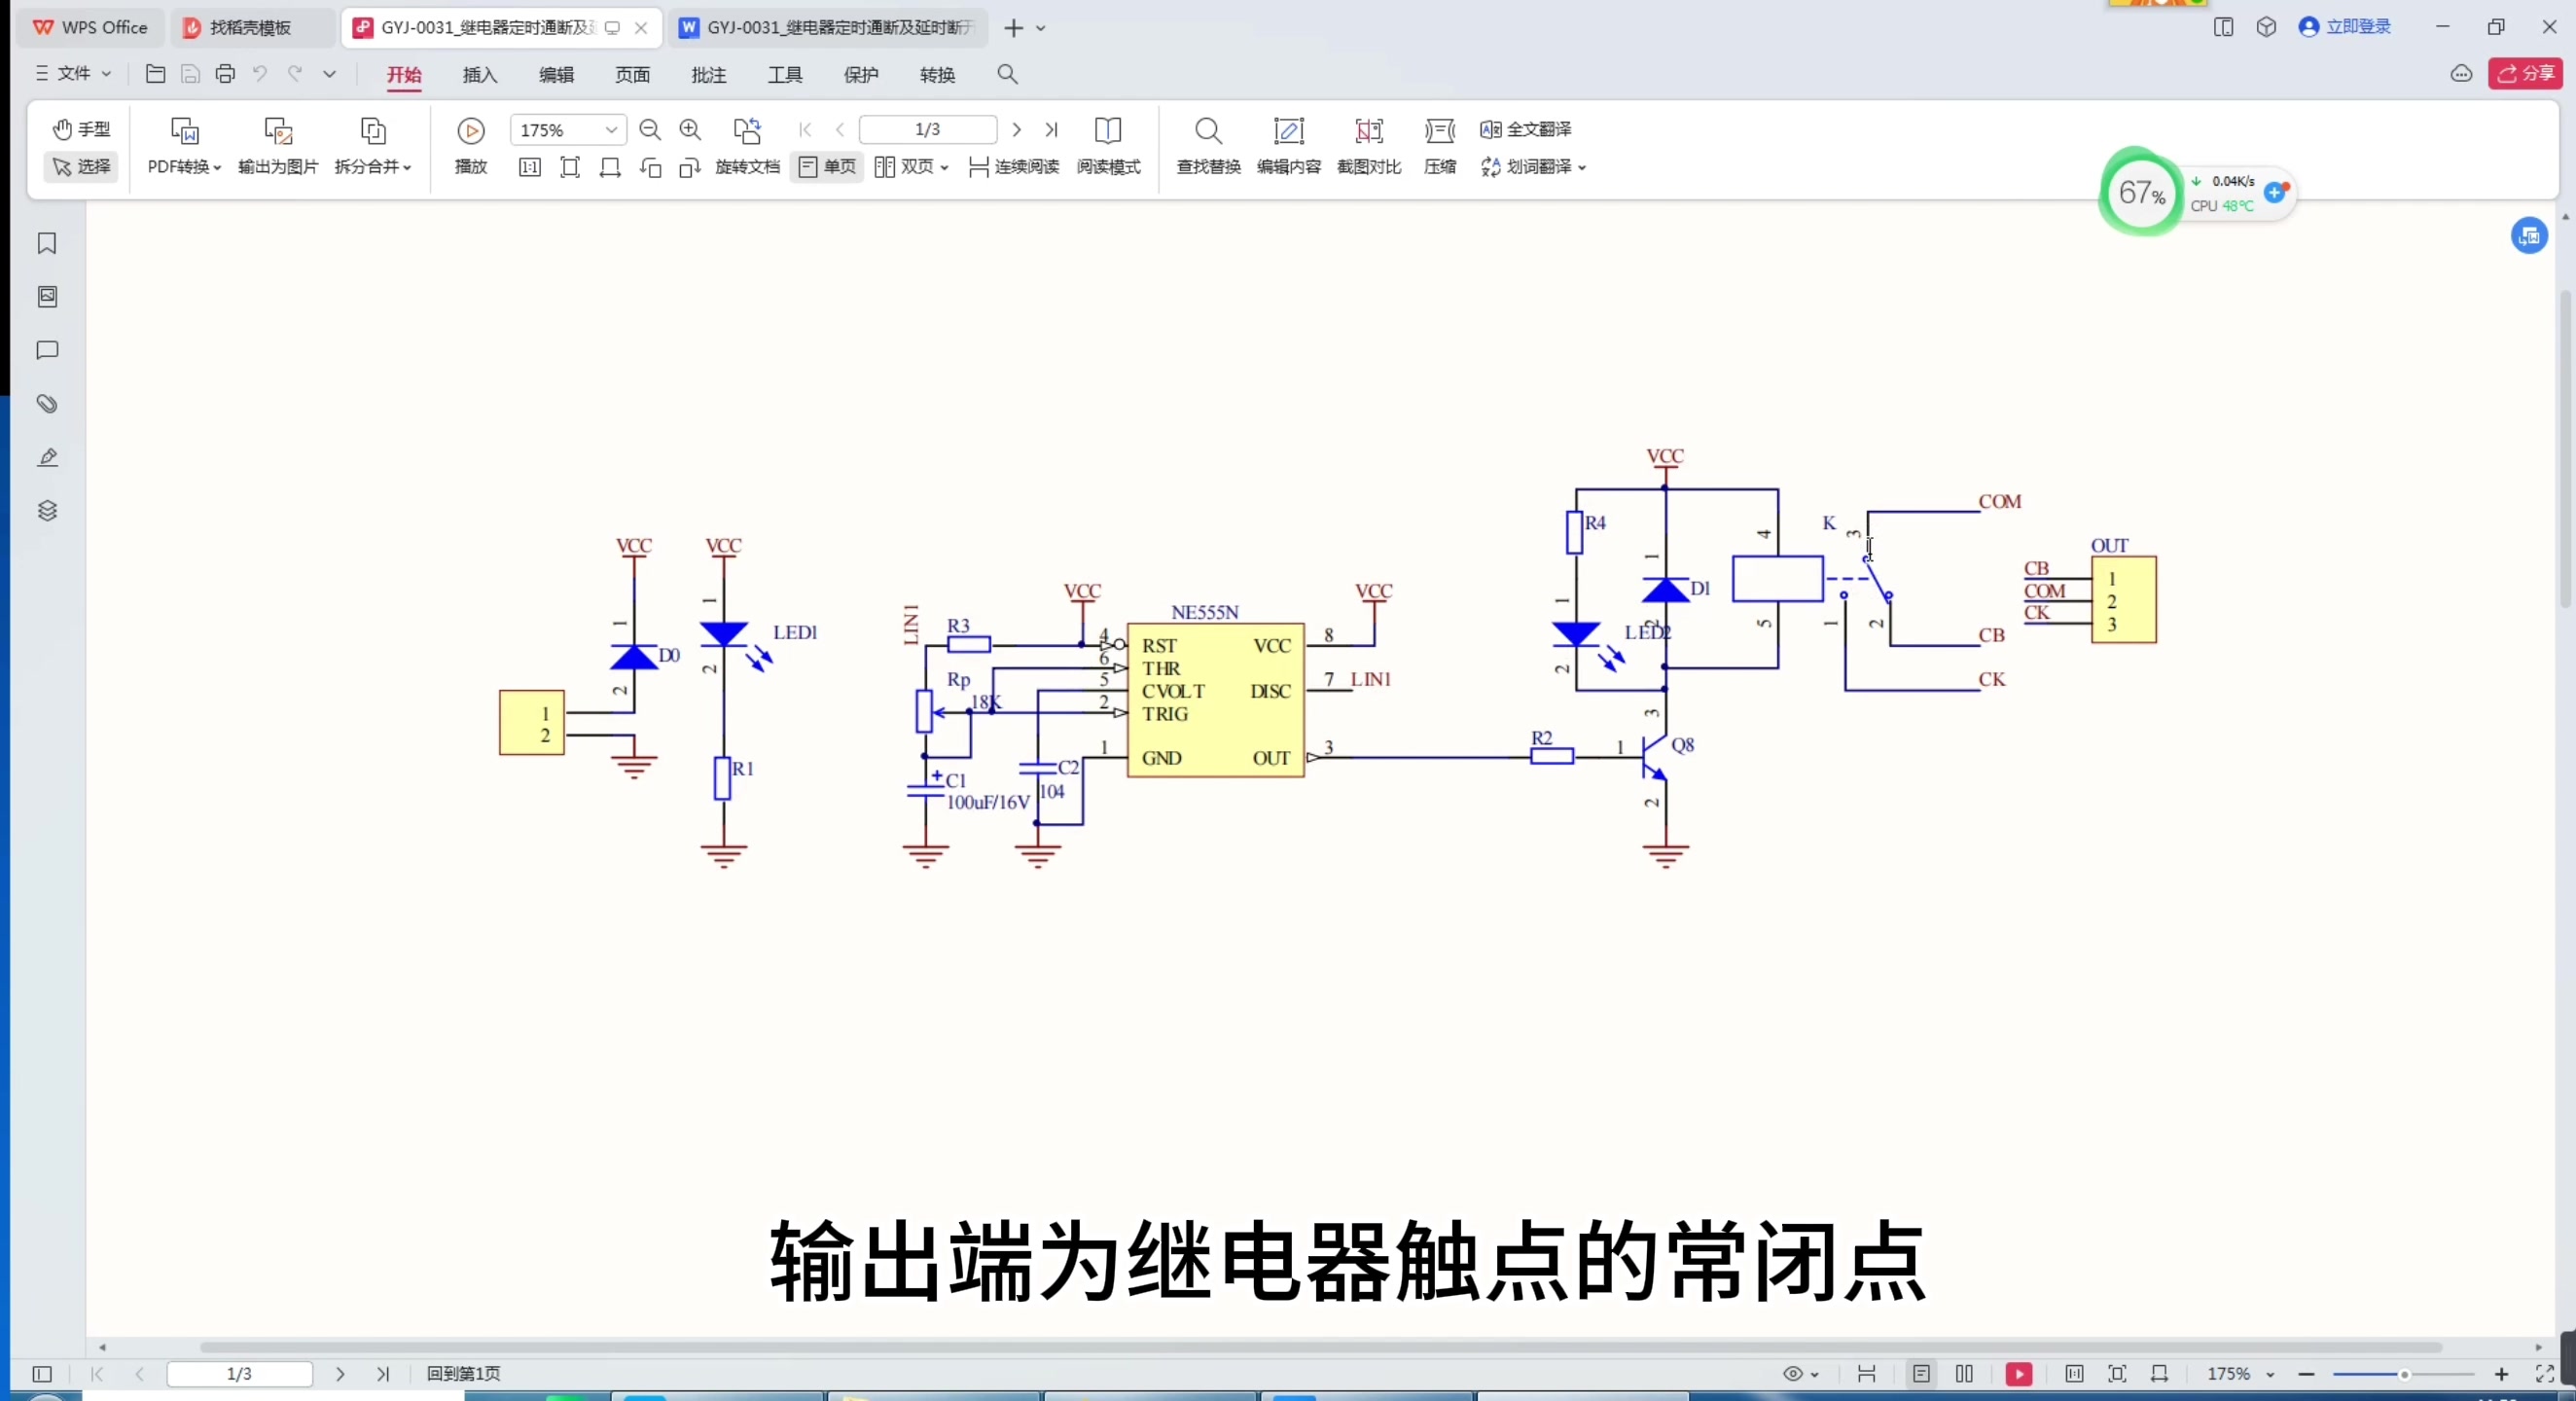Switch to the Word document GYJ-0031 tab
2576x1401 pixels.
click(827, 28)
